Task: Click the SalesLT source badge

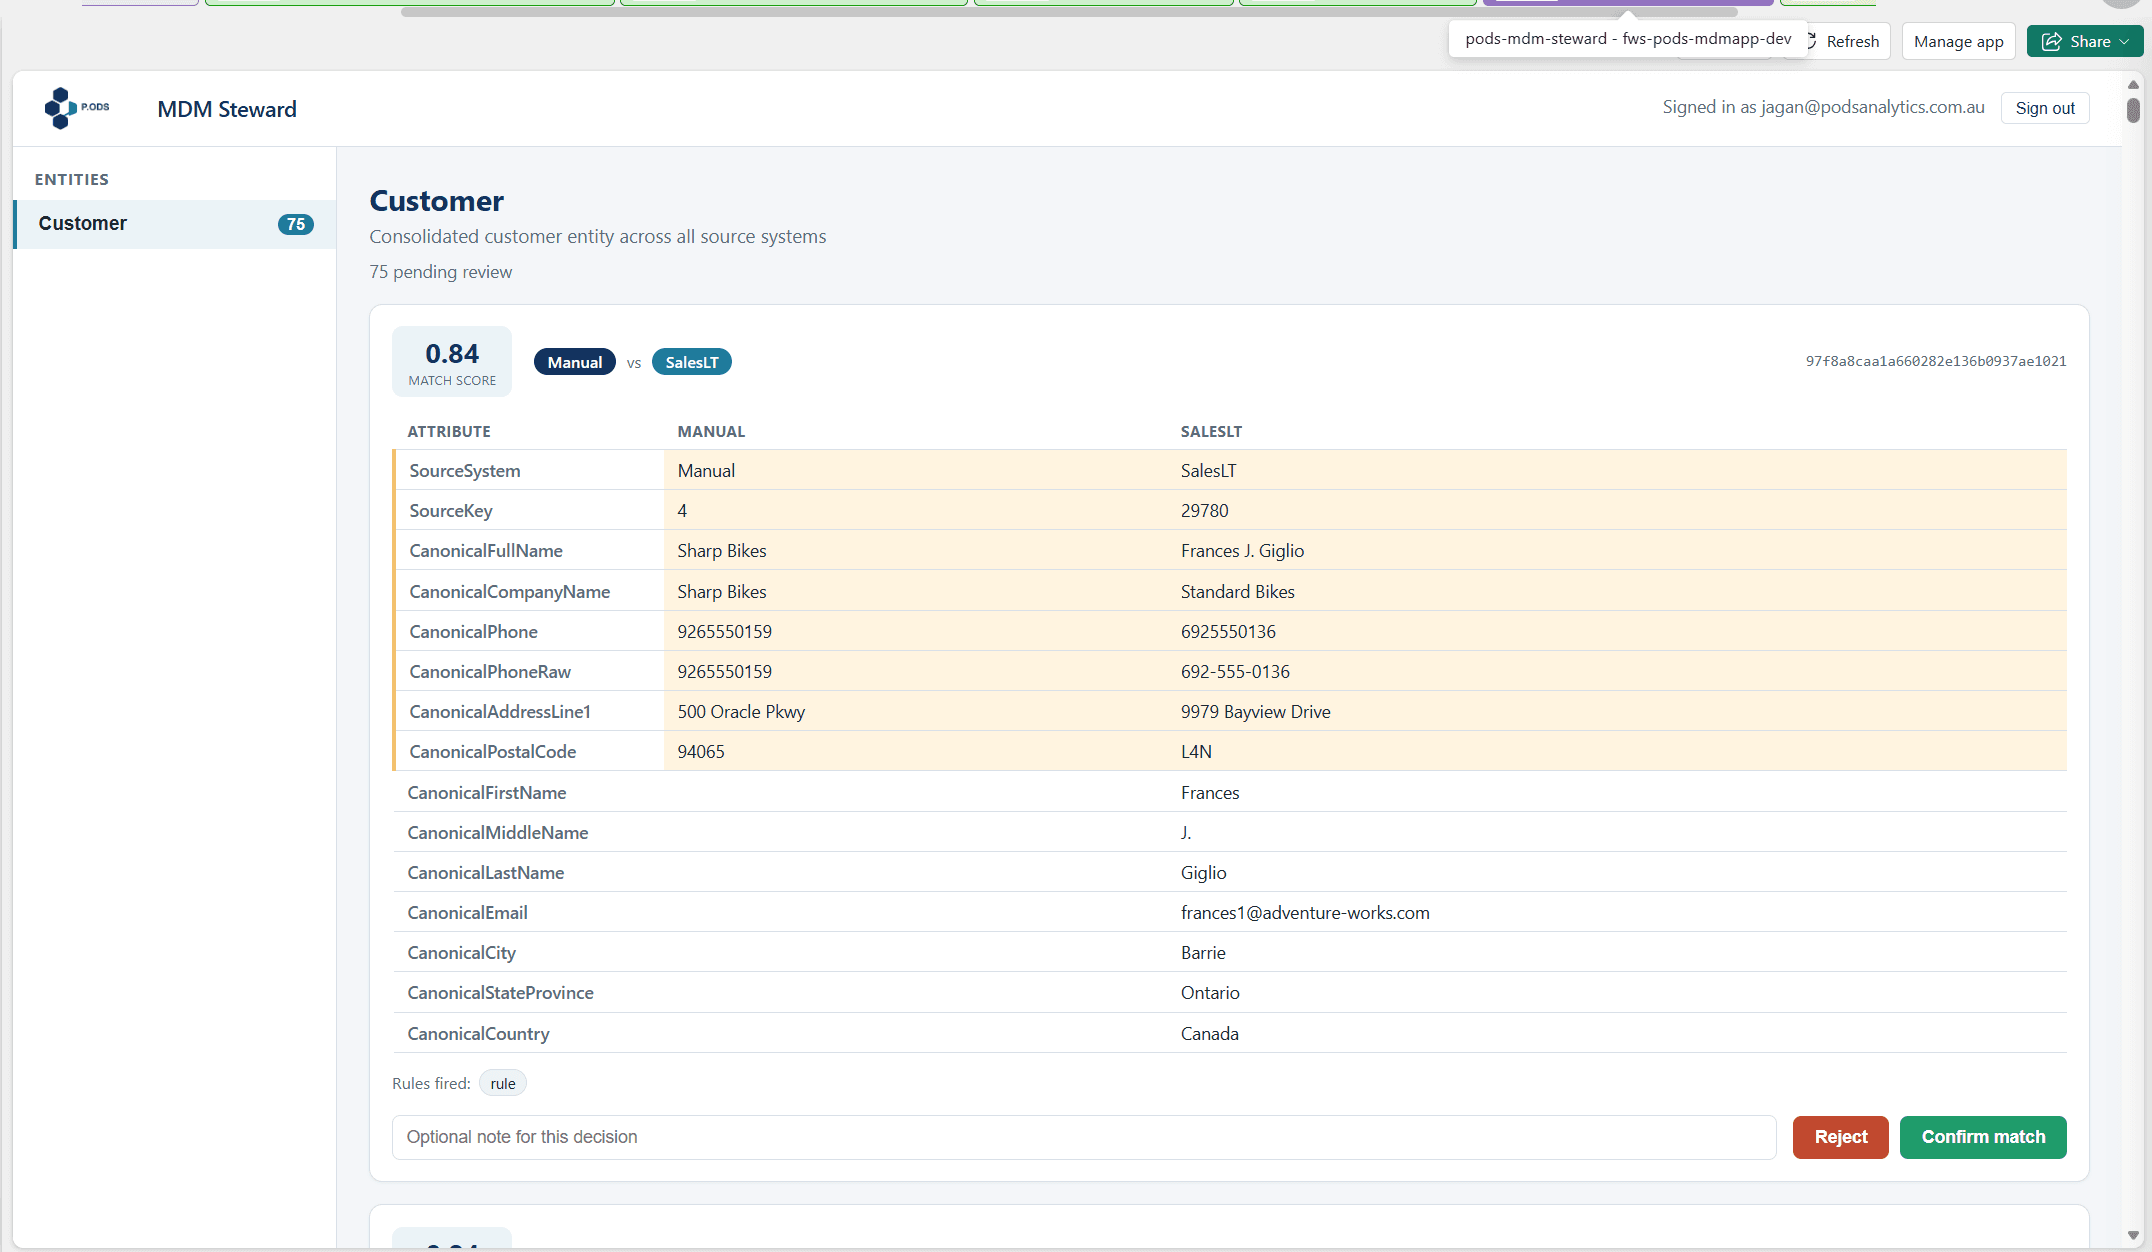Action: point(692,362)
